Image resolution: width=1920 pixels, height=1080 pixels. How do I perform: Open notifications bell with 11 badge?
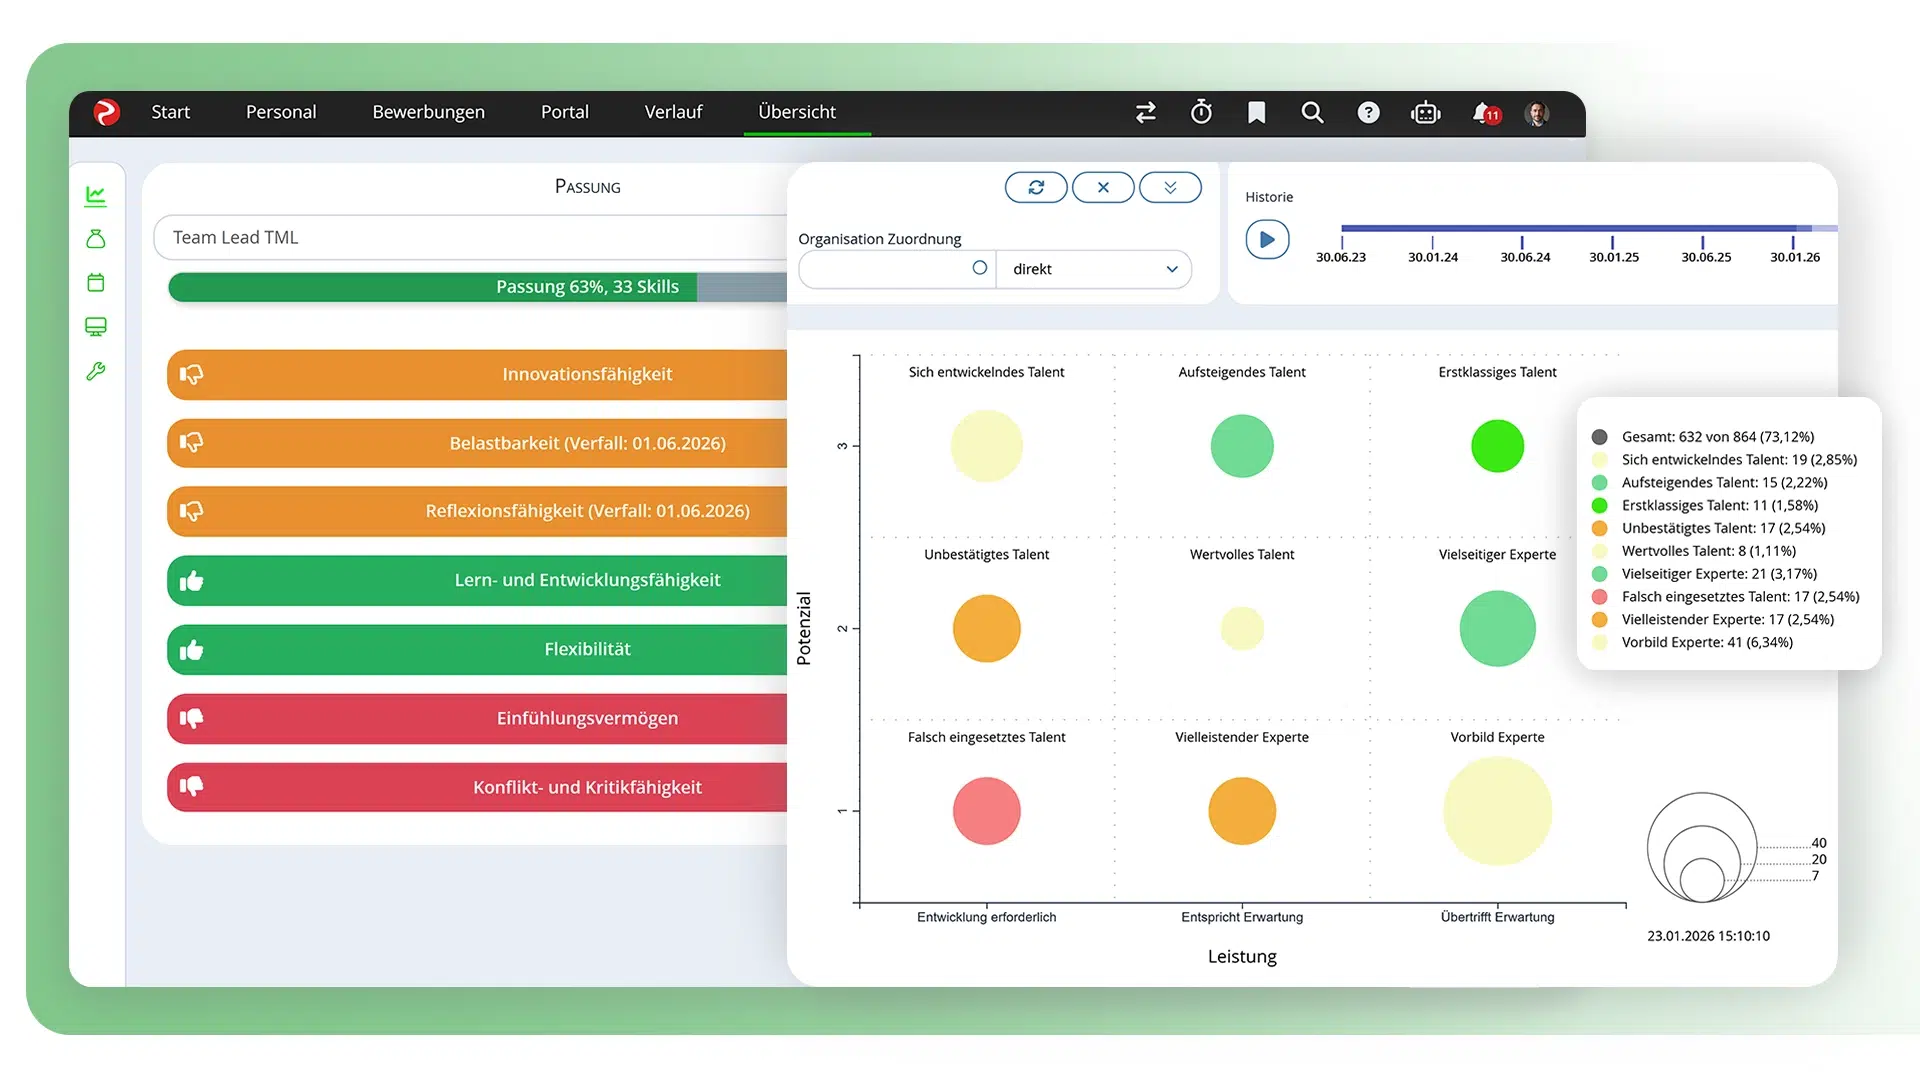(x=1485, y=113)
